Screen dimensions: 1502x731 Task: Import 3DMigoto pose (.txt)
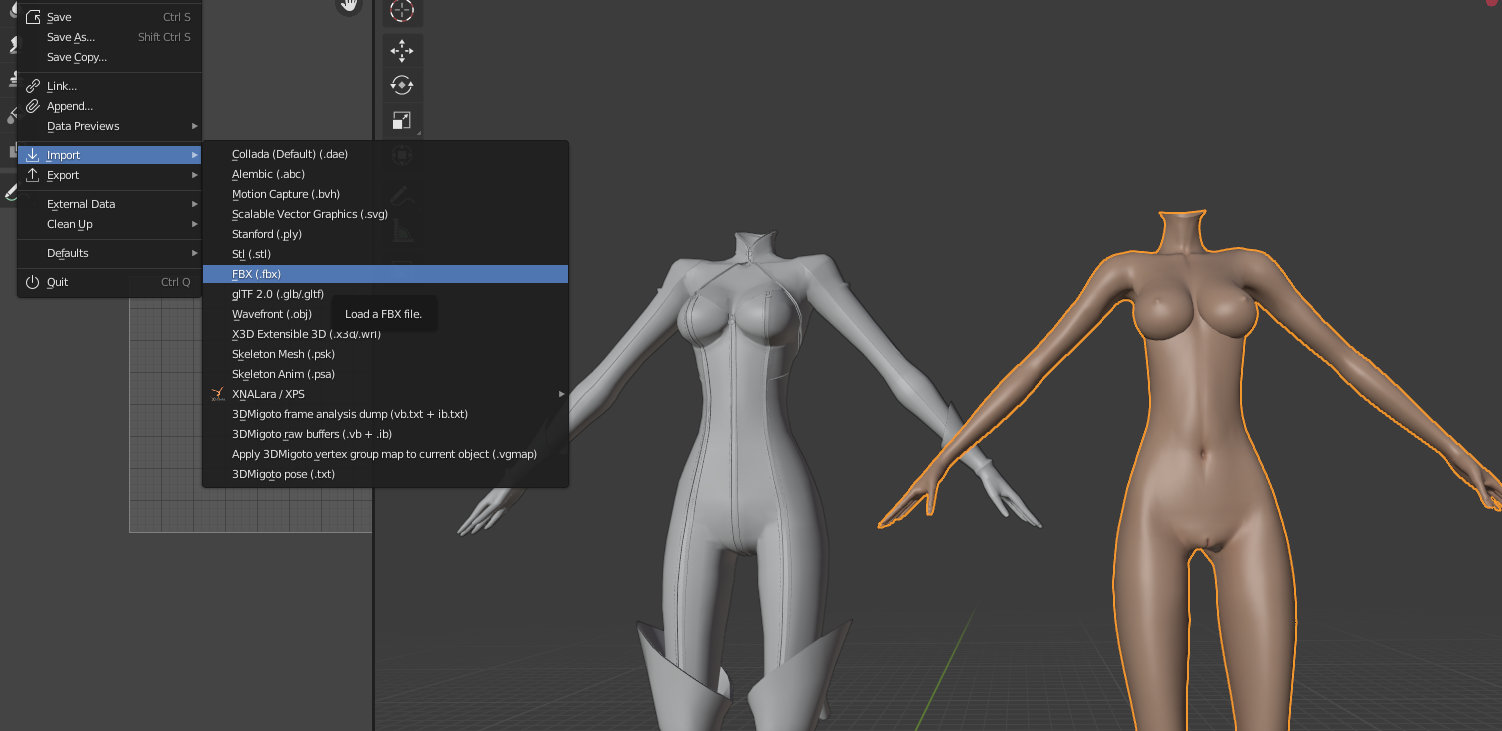[x=385, y=474]
